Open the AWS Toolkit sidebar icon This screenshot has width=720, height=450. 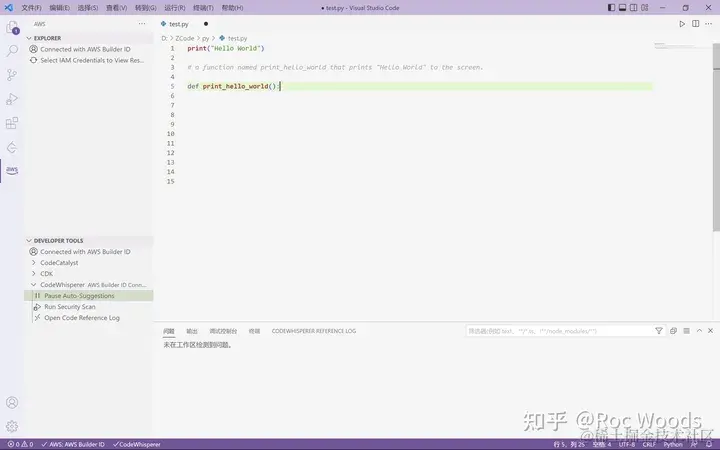coord(12,170)
